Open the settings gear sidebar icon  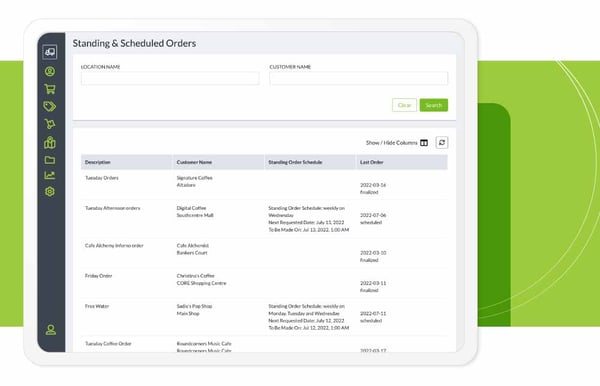click(x=50, y=192)
